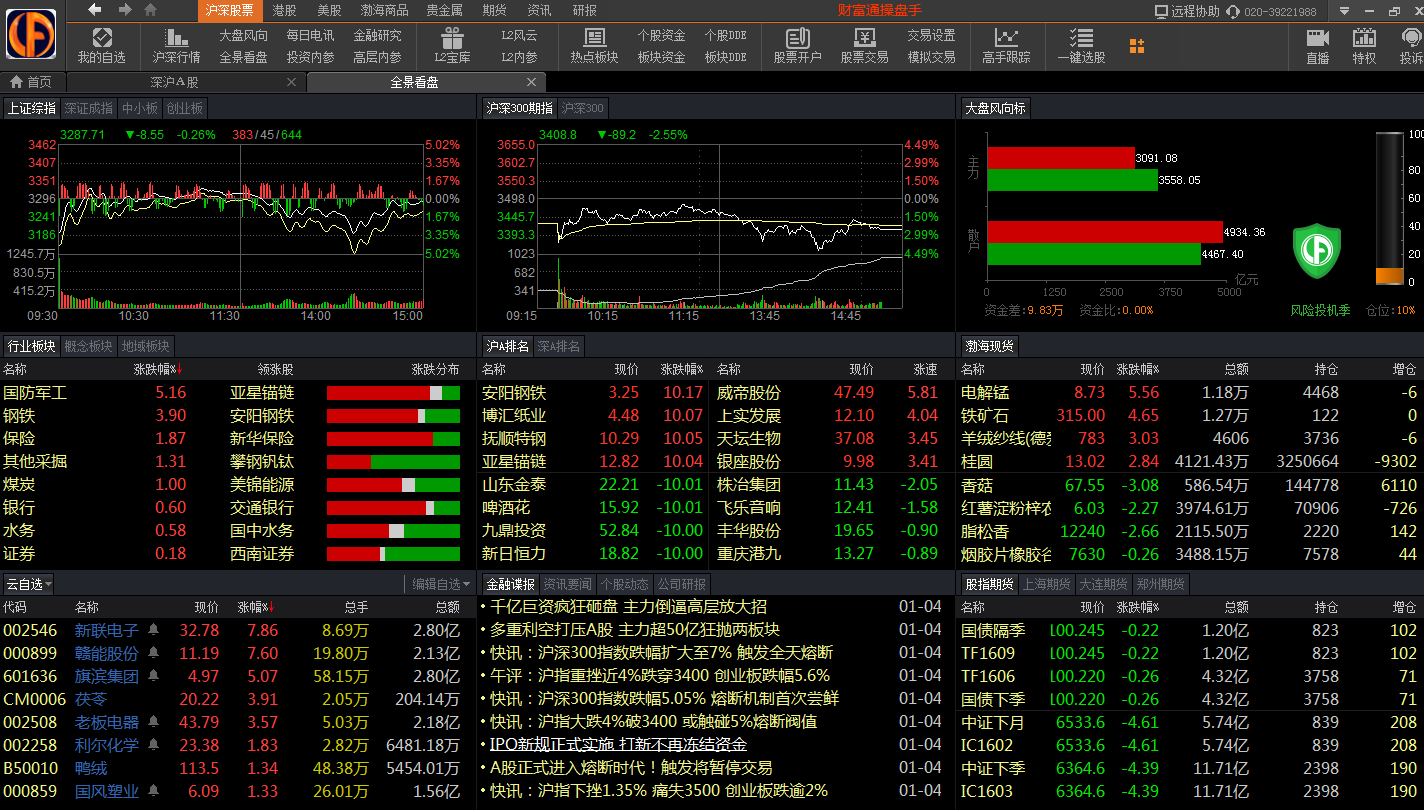Sort industry list by 涨跌幅% column
The height and width of the screenshot is (810, 1424).
(158, 370)
